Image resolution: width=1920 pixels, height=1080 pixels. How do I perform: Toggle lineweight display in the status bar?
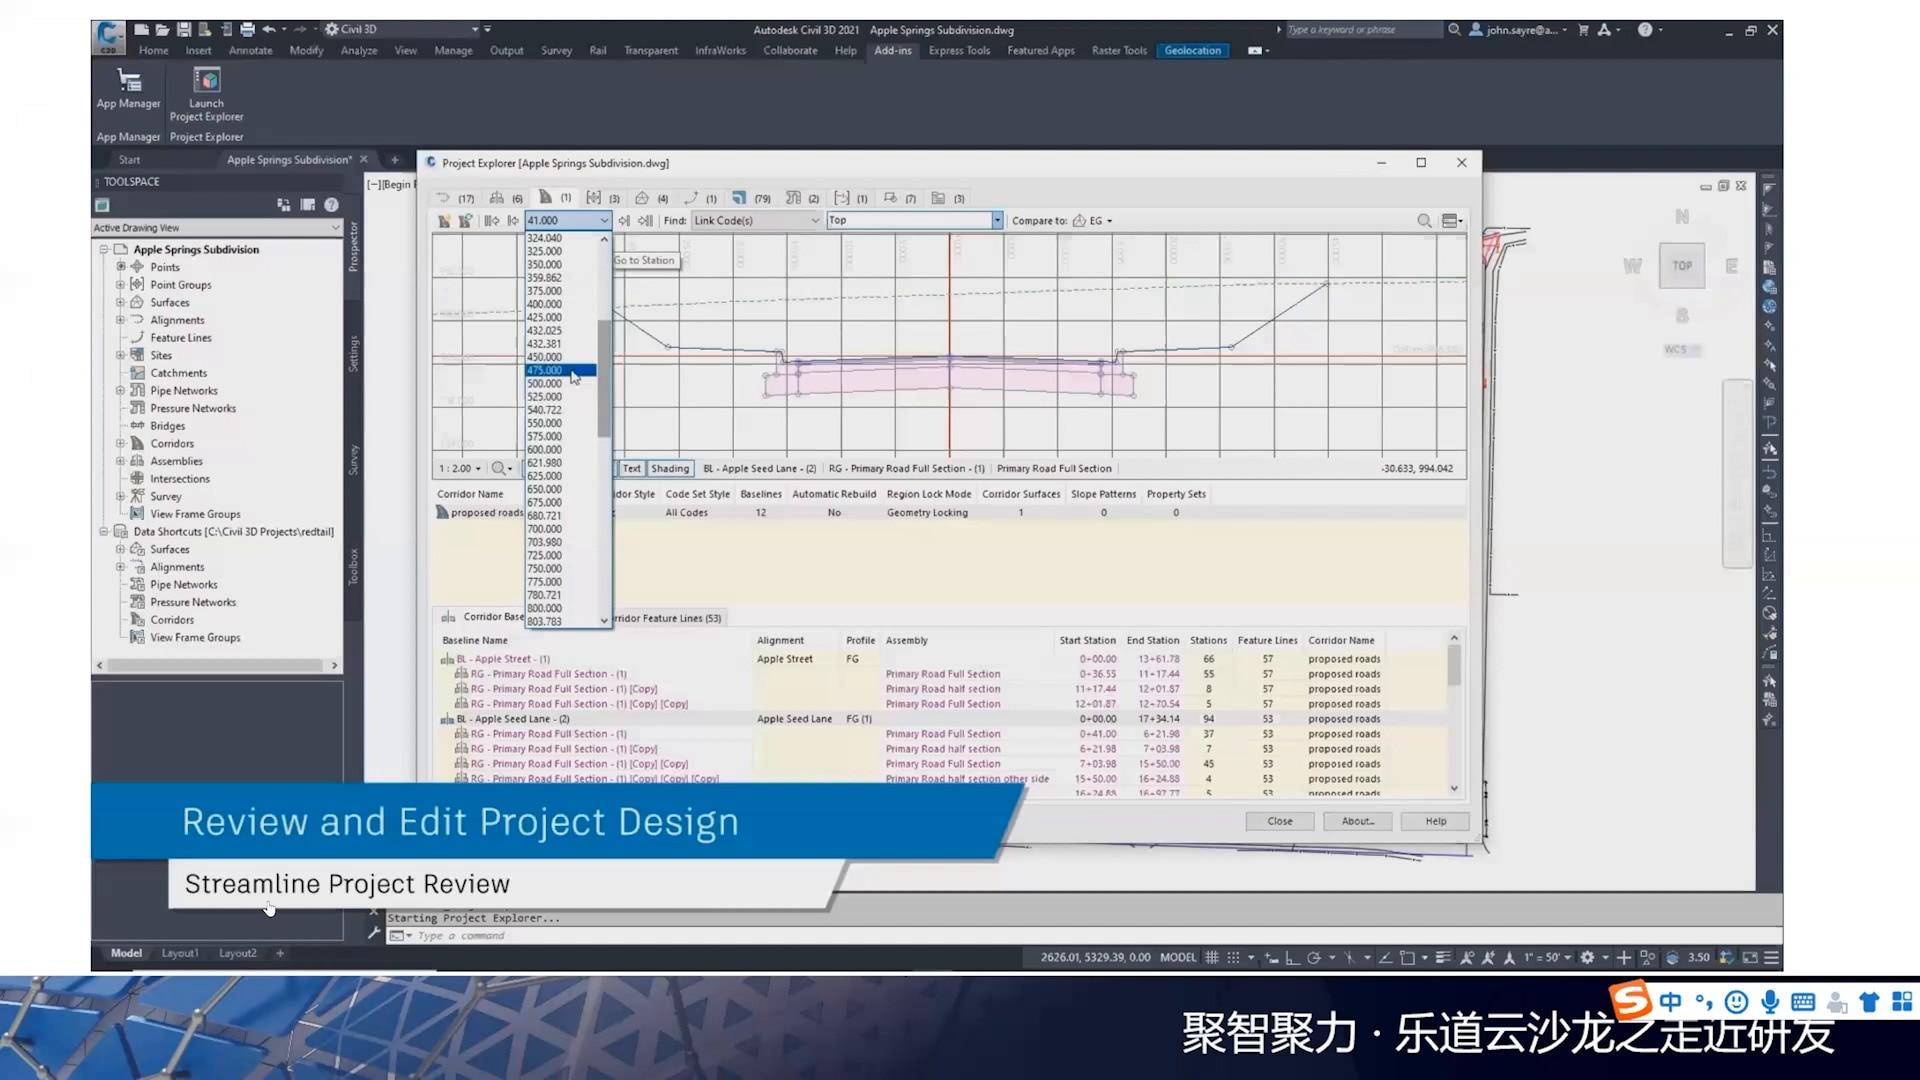tap(1443, 957)
